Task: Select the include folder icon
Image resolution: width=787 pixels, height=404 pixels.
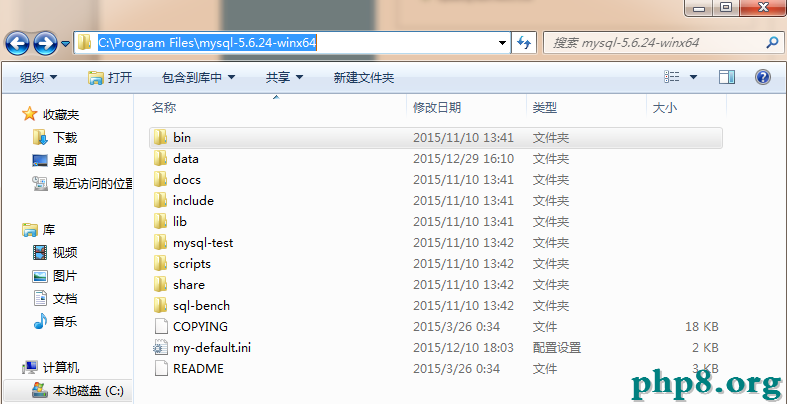Action: pyautogui.click(x=161, y=200)
